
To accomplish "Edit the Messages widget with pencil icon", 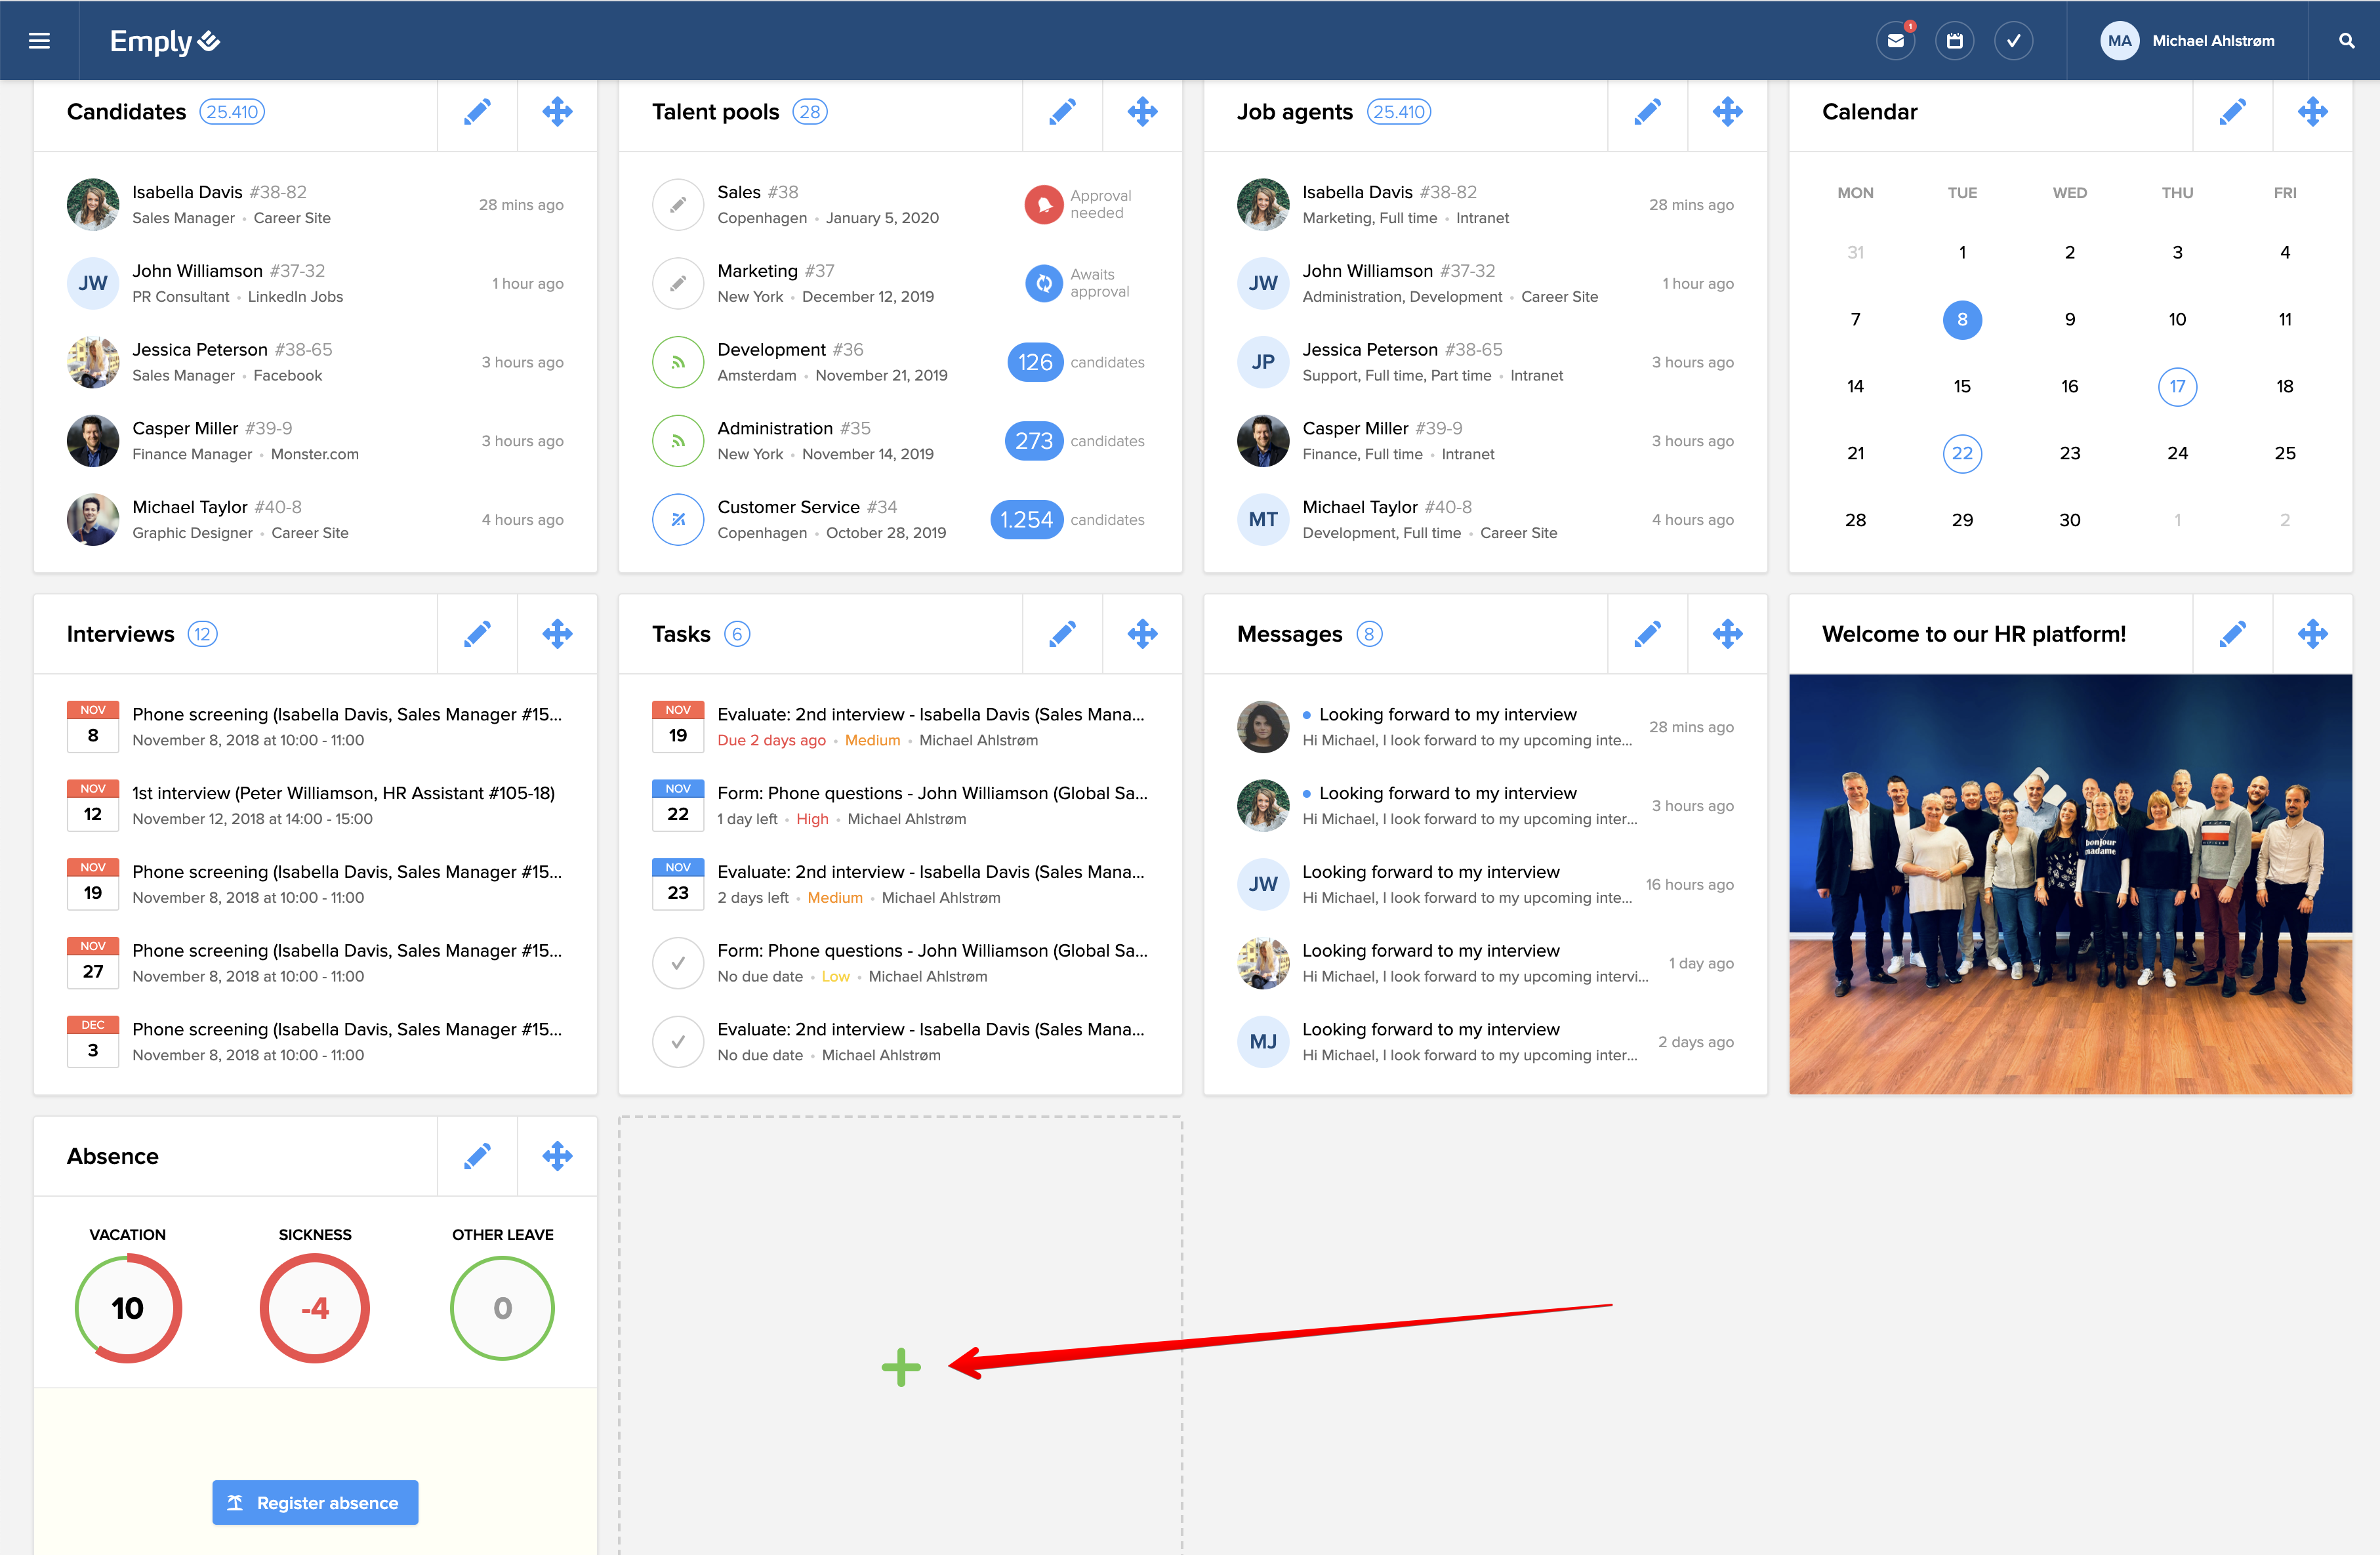I will pos(1647,634).
